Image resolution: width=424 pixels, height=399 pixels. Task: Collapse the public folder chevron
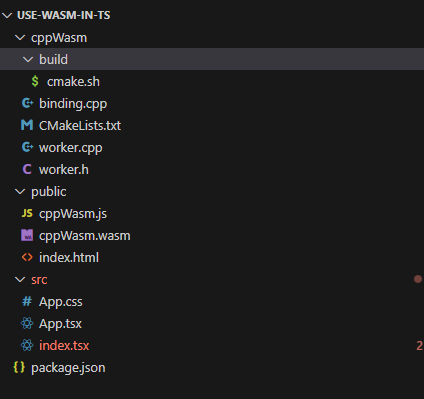(20, 192)
